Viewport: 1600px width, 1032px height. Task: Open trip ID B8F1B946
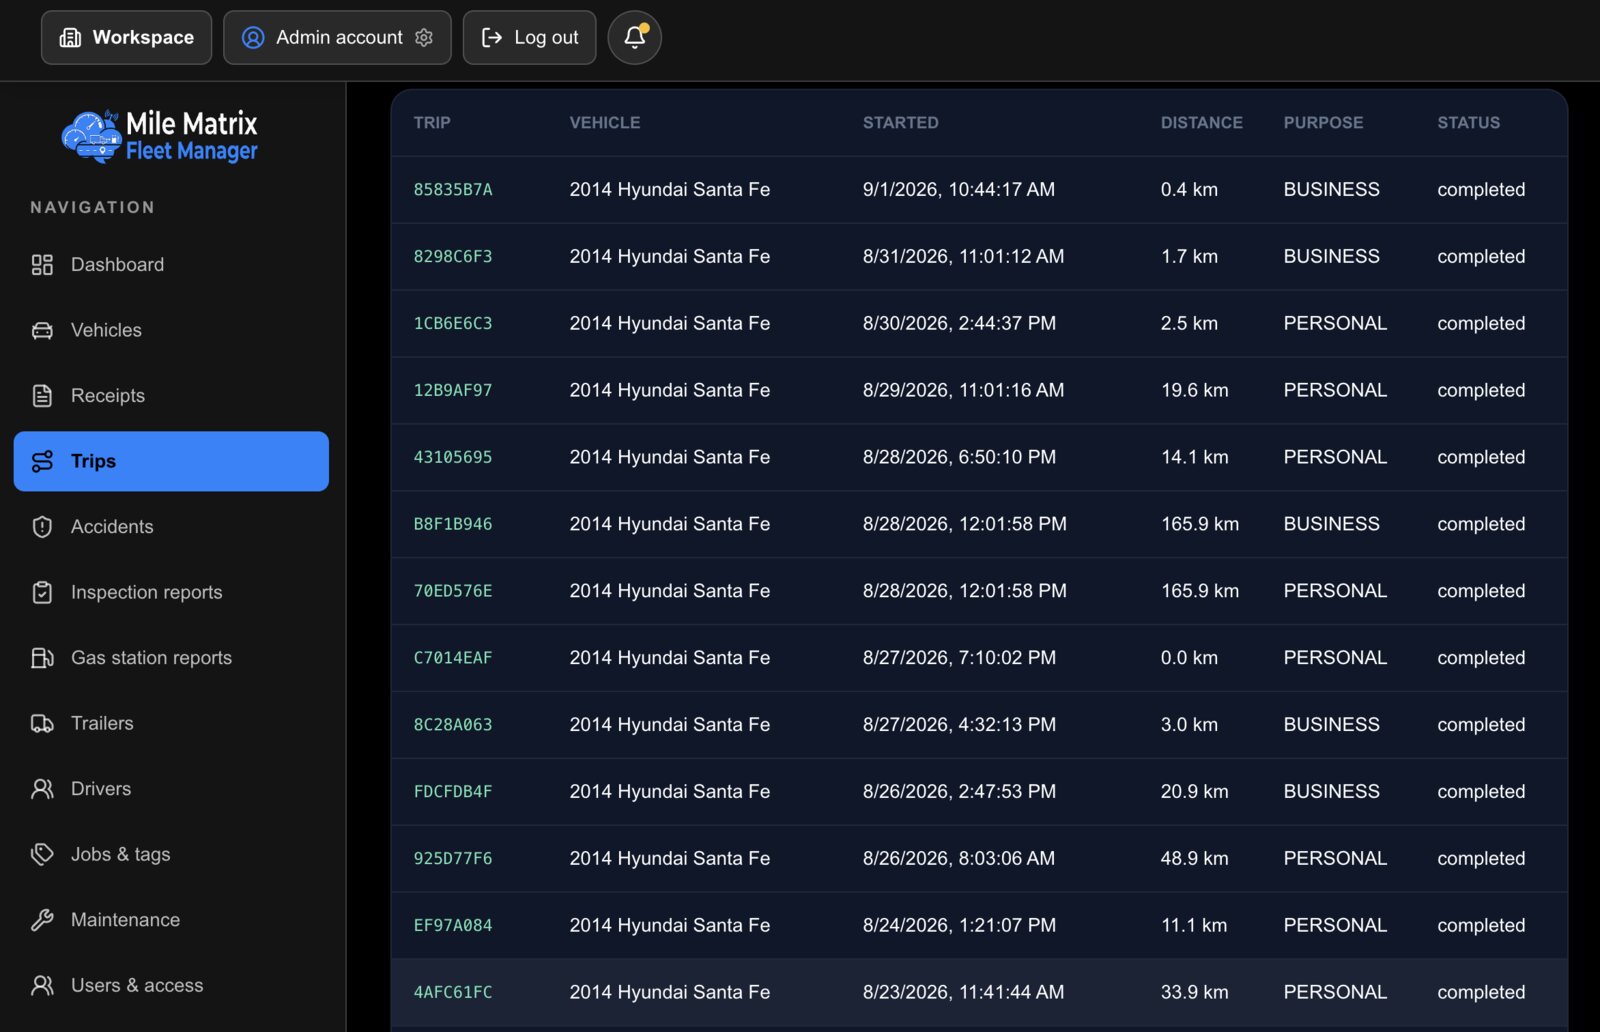pyautogui.click(x=453, y=524)
